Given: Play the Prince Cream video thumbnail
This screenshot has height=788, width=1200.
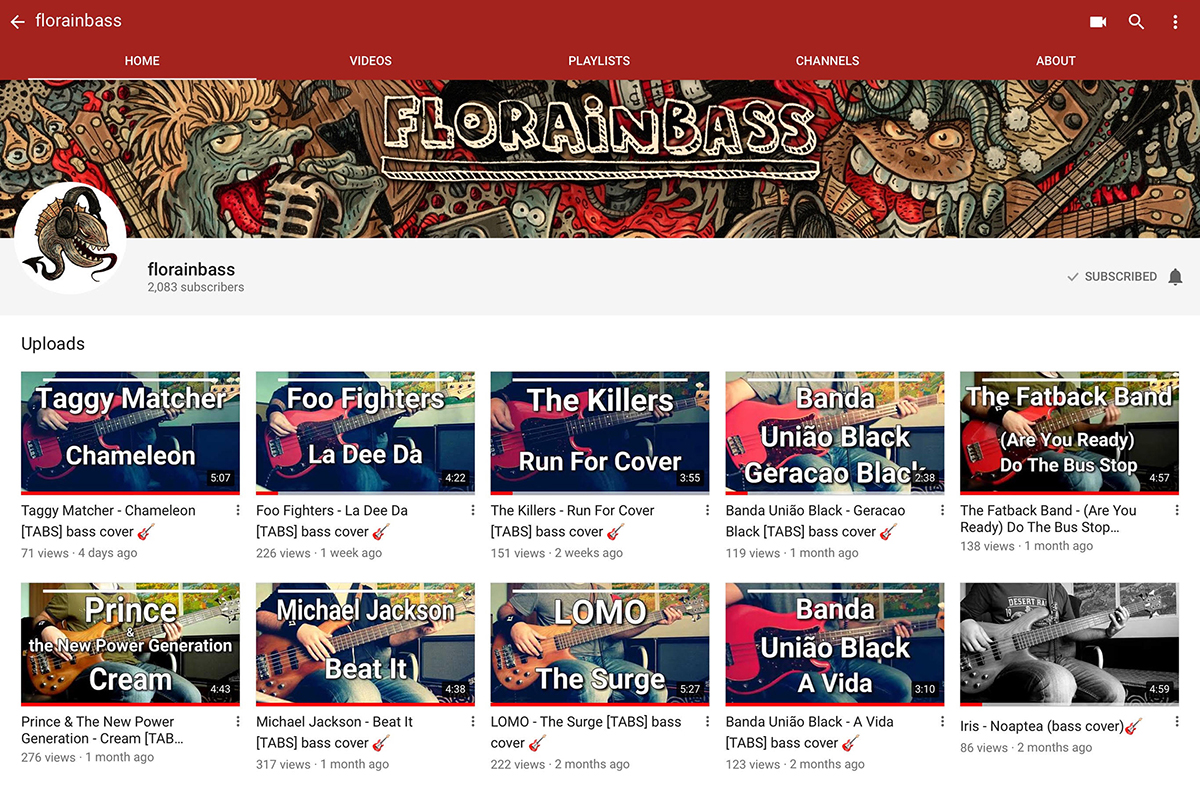Looking at the screenshot, I should pyautogui.click(x=130, y=643).
